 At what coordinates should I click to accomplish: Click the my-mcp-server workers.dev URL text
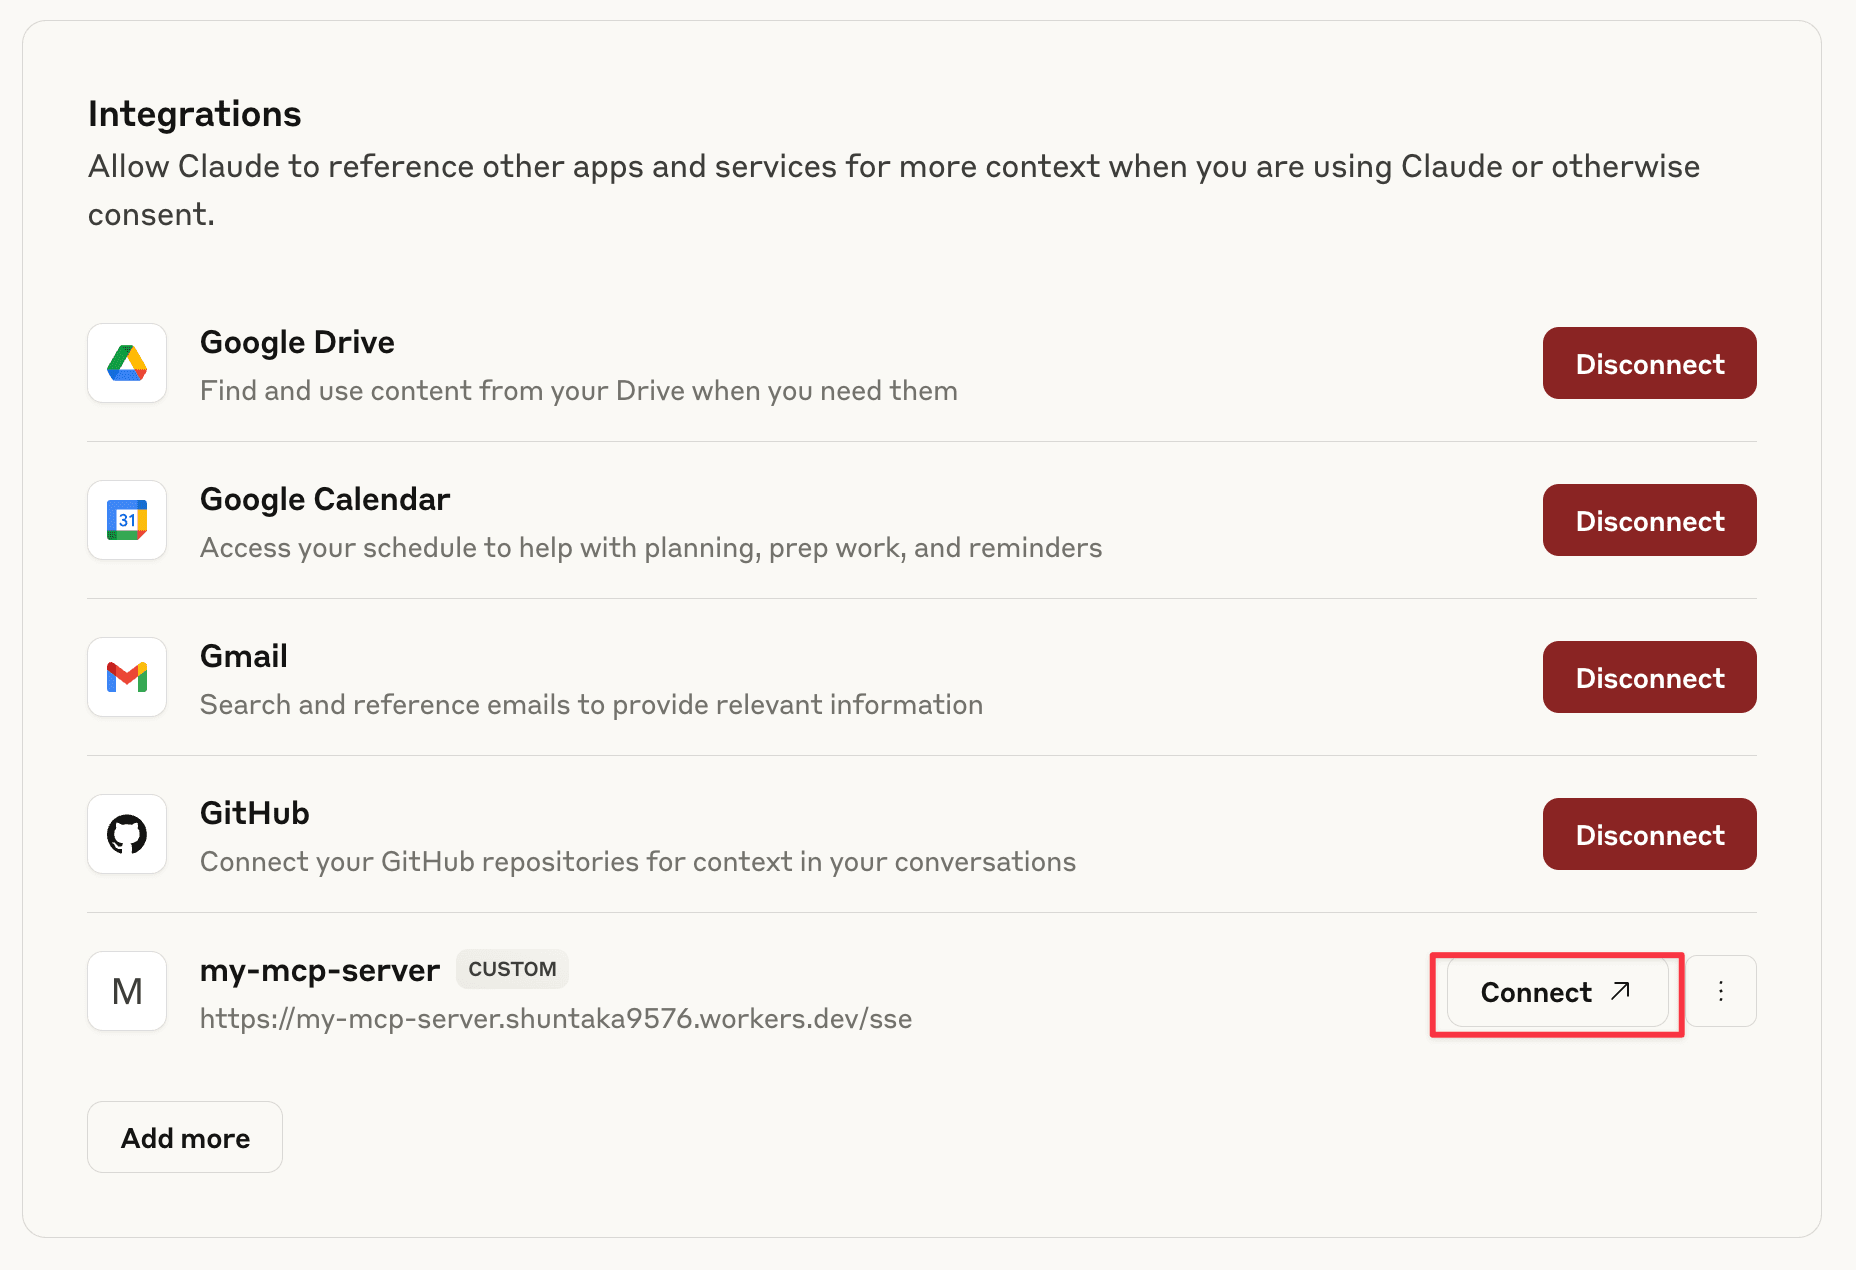pos(556,1019)
